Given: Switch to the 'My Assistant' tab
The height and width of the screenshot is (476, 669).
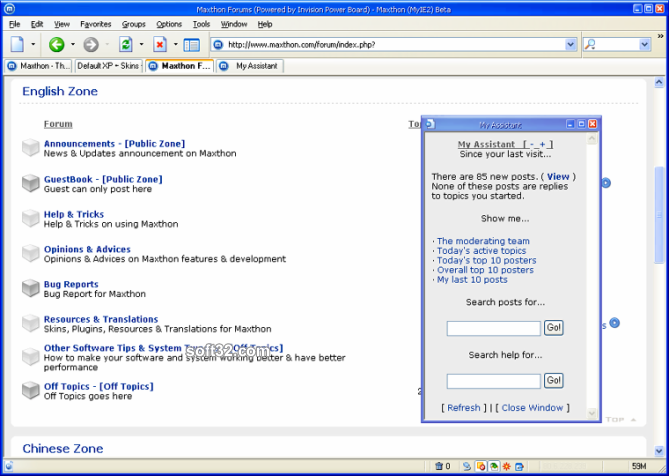Looking at the screenshot, I should coord(250,66).
